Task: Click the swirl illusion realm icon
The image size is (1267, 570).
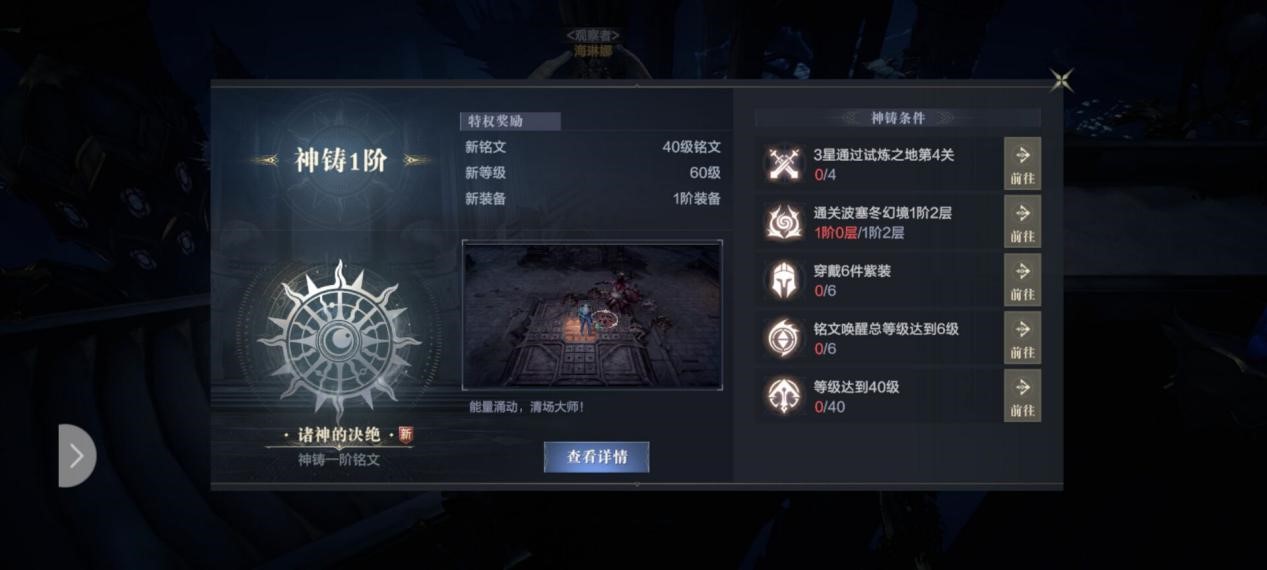Action: tap(784, 222)
